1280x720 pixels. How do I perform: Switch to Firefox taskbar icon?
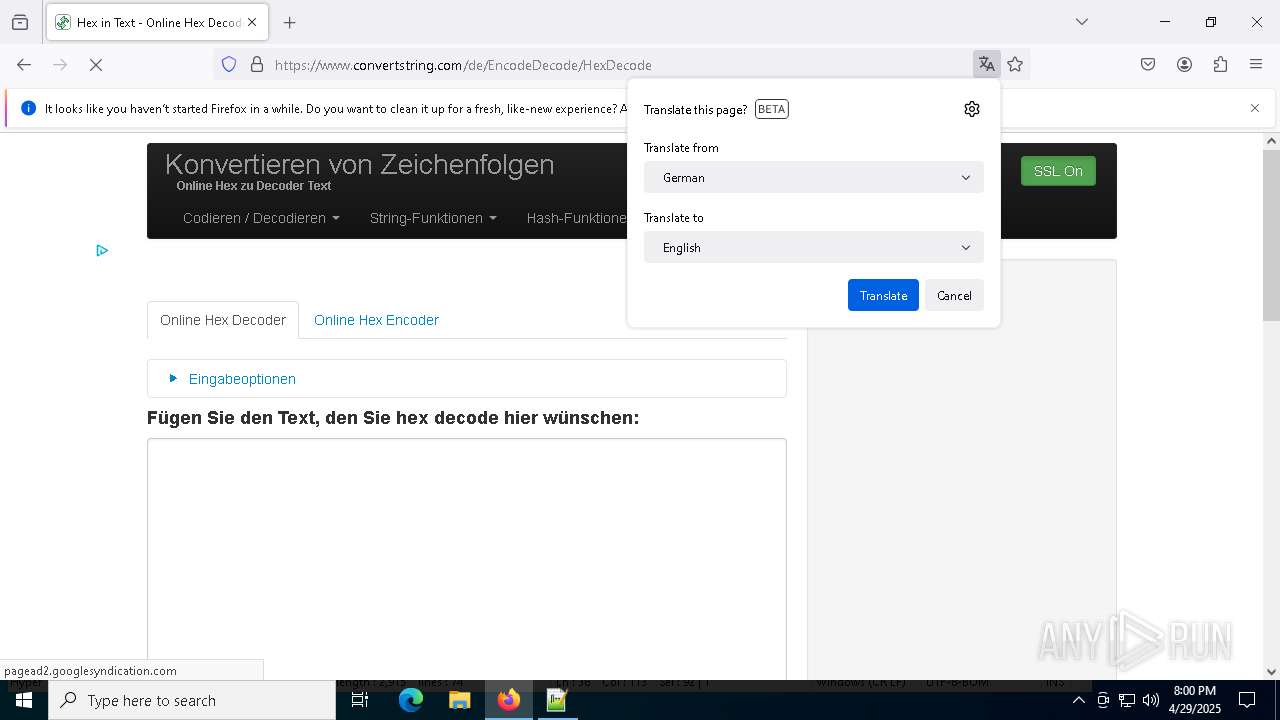pyautogui.click(x=509, y=700)
